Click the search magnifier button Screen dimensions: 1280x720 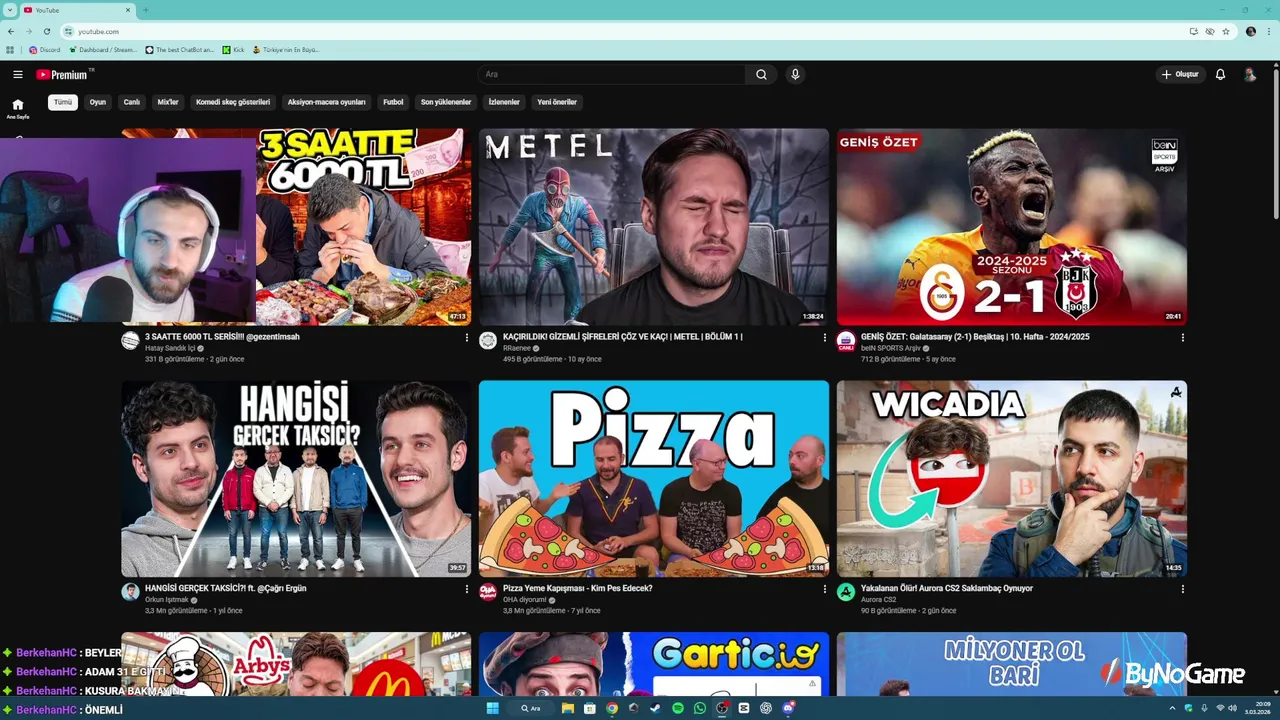coord(761,74)
